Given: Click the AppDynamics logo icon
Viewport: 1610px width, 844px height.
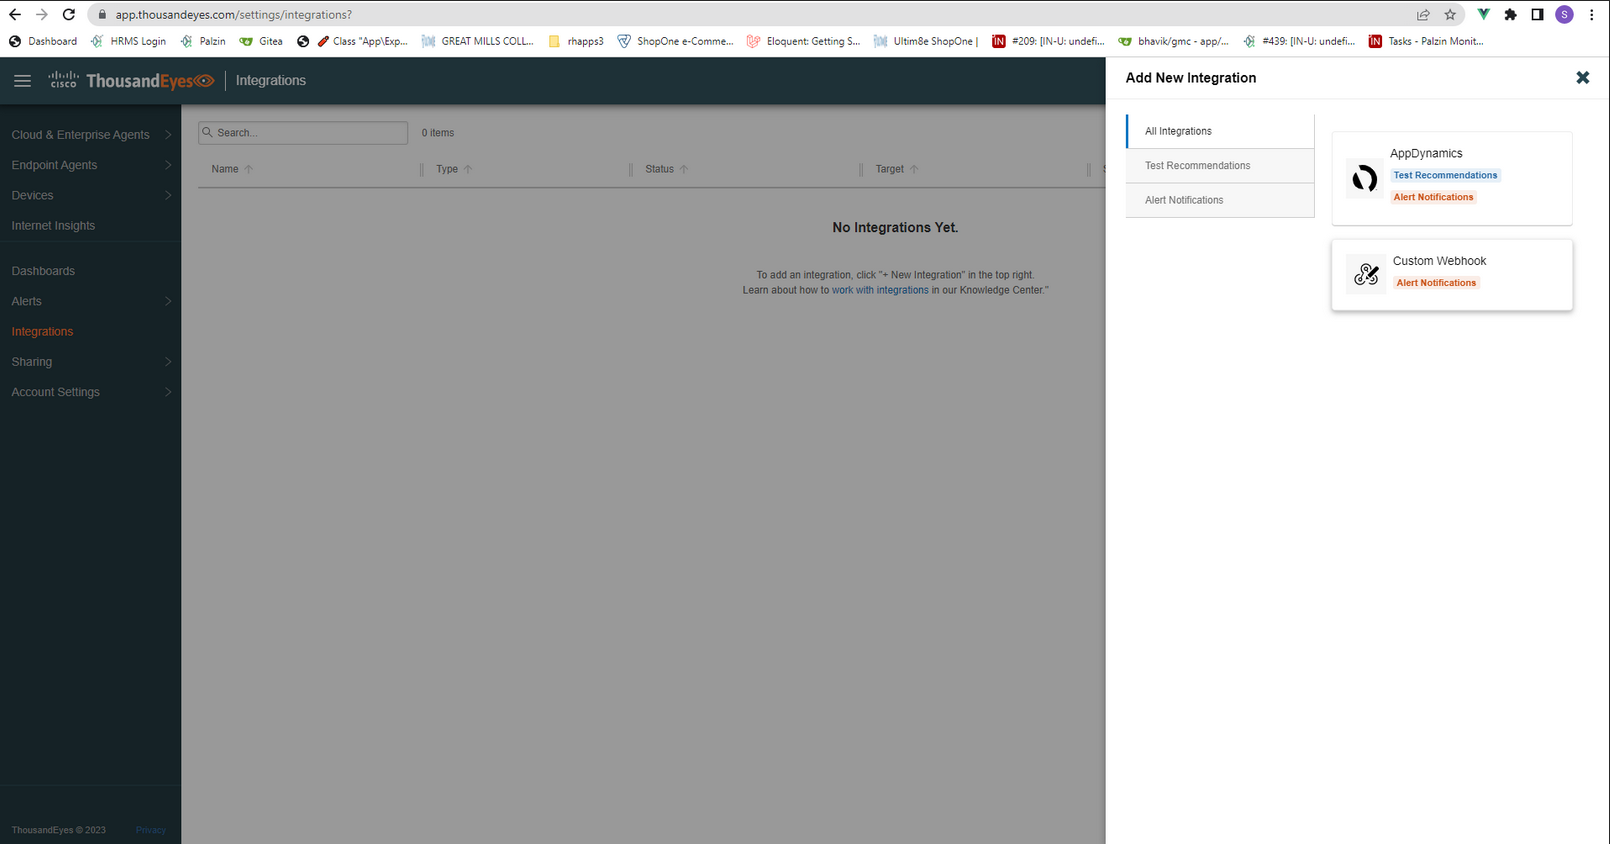Looking at the screenshot, I should 1365,179.
